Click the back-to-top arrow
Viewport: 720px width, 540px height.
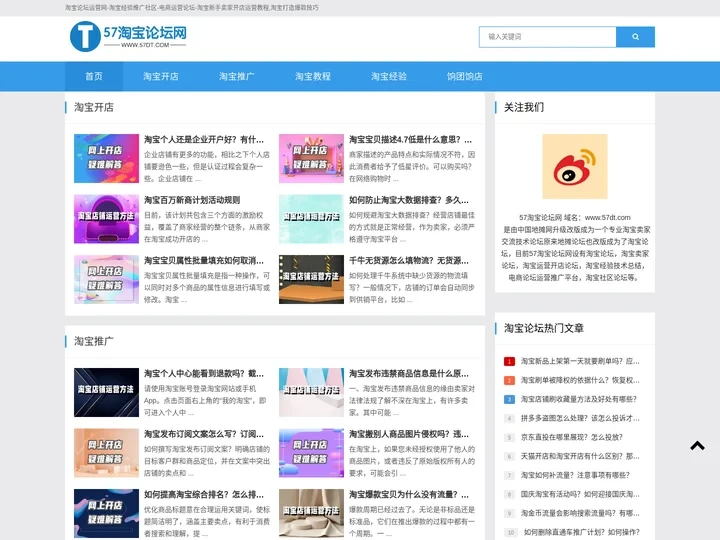(697, 445)
